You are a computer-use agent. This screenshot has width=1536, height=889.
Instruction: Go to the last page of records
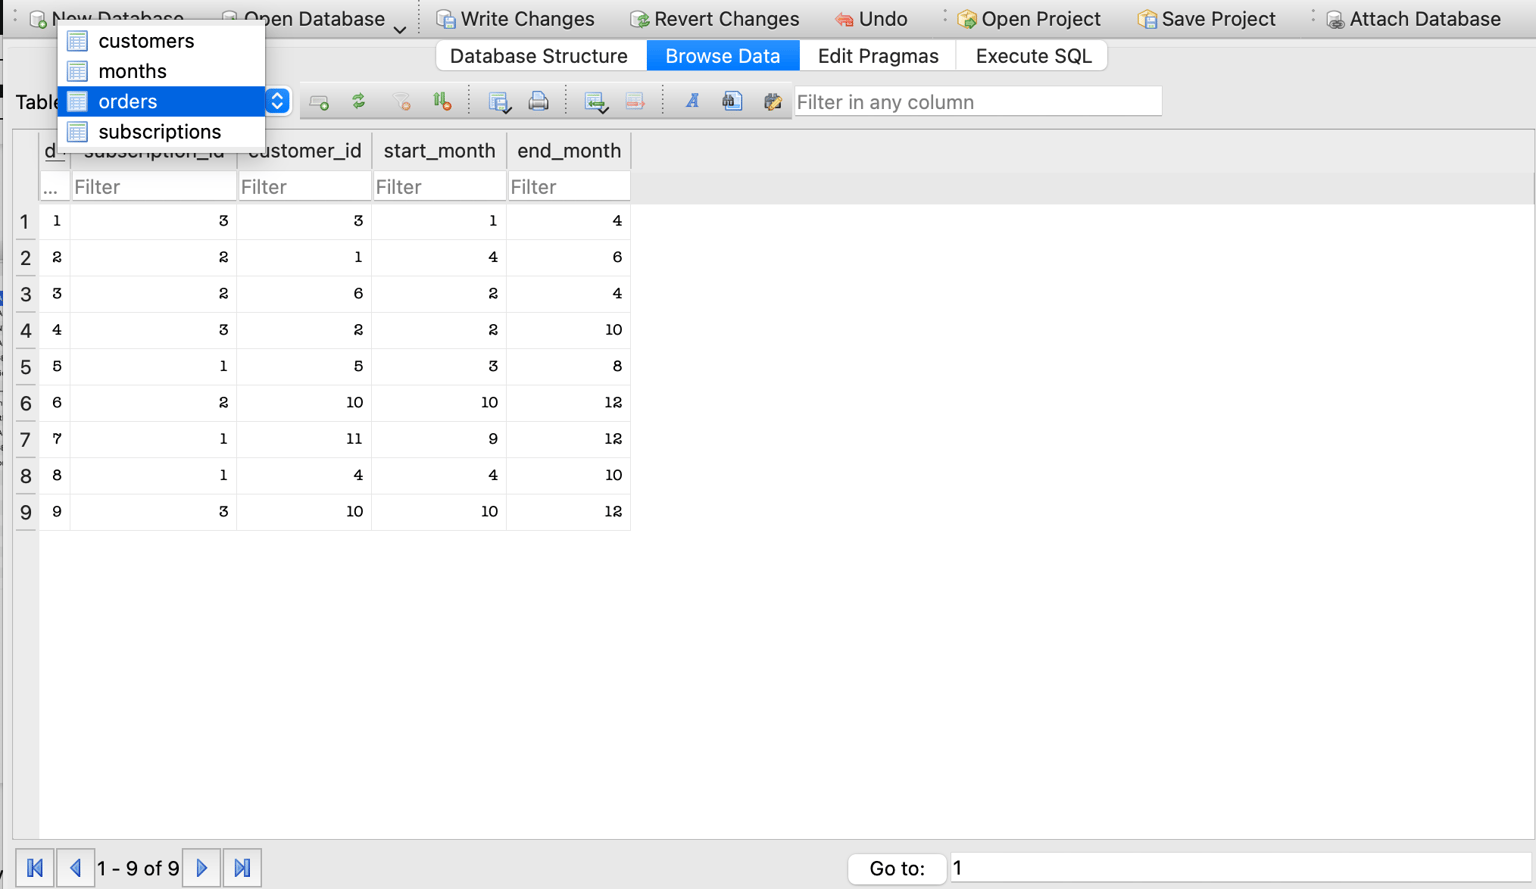click(x=242, y=868)
